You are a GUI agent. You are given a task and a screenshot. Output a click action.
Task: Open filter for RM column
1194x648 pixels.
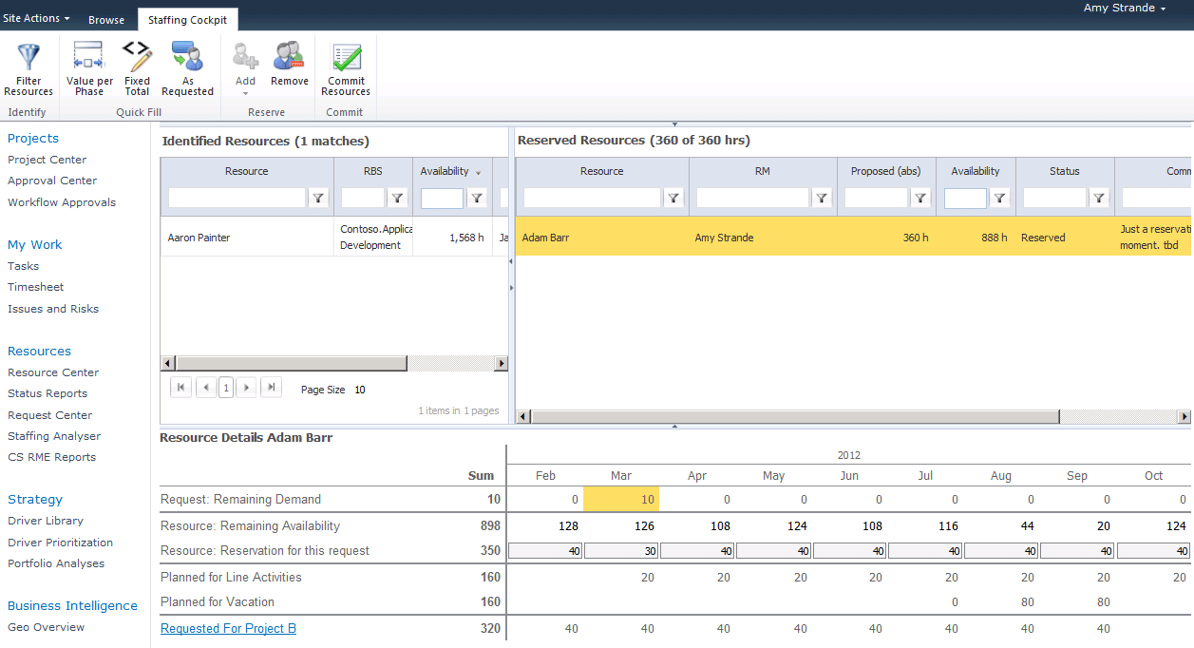(x=822, y=198)
